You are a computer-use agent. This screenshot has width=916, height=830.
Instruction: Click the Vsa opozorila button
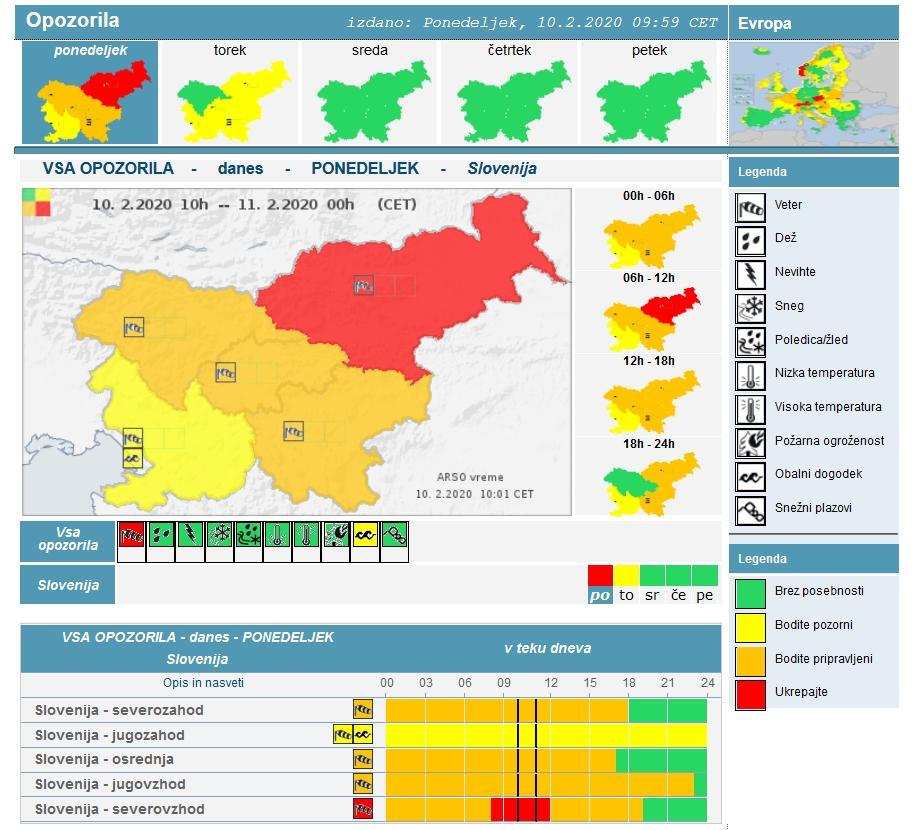pyautogui.click(x=68, y=539)
